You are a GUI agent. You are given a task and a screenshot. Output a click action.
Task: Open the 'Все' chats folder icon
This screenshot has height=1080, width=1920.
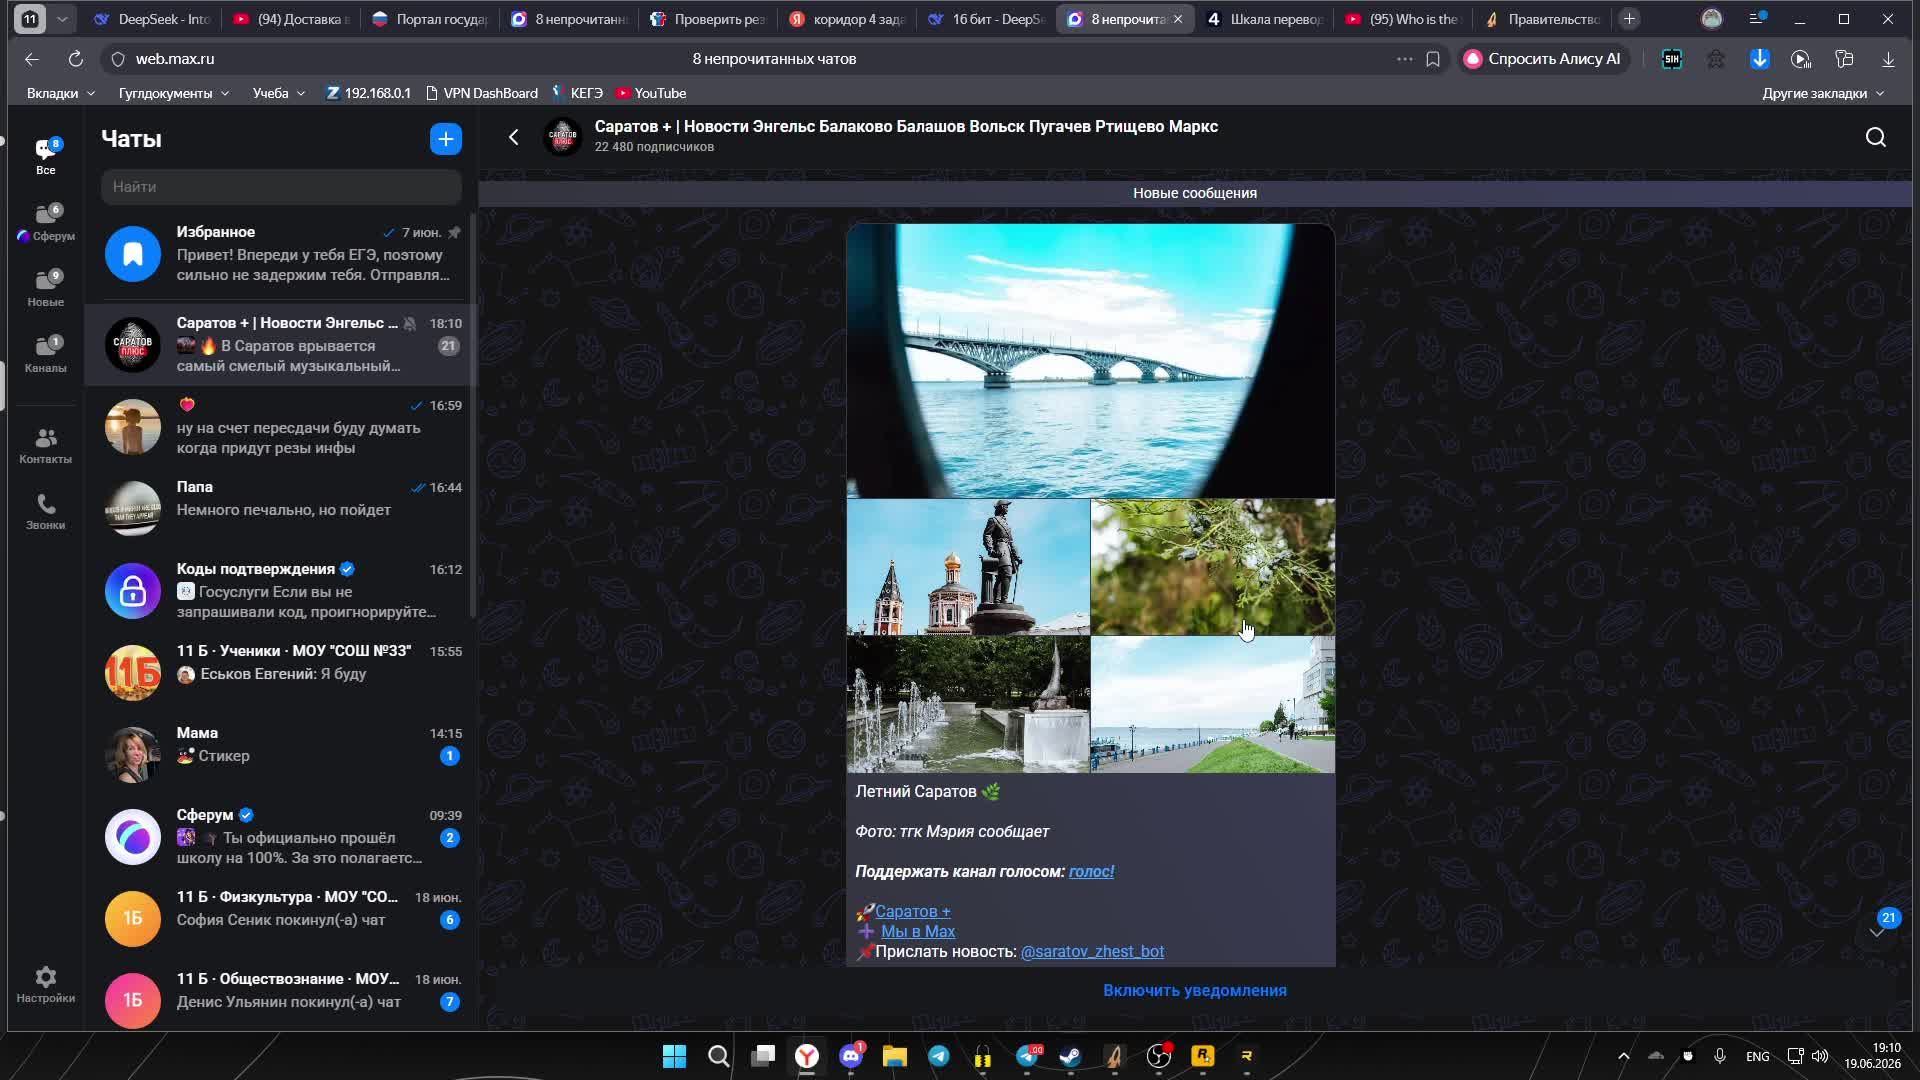46,156
